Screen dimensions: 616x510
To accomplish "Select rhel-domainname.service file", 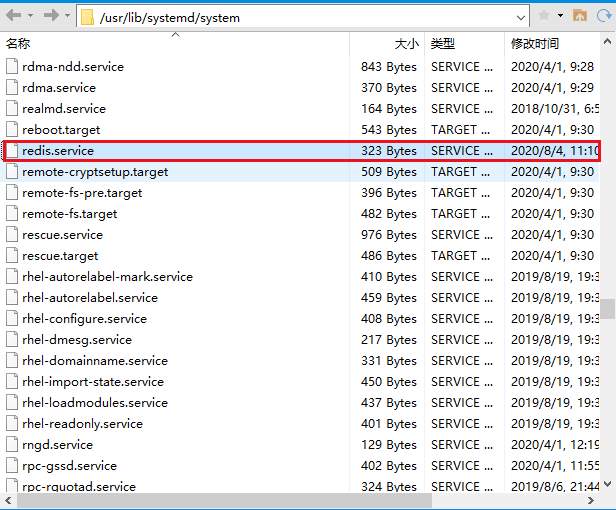I will 95,361.
